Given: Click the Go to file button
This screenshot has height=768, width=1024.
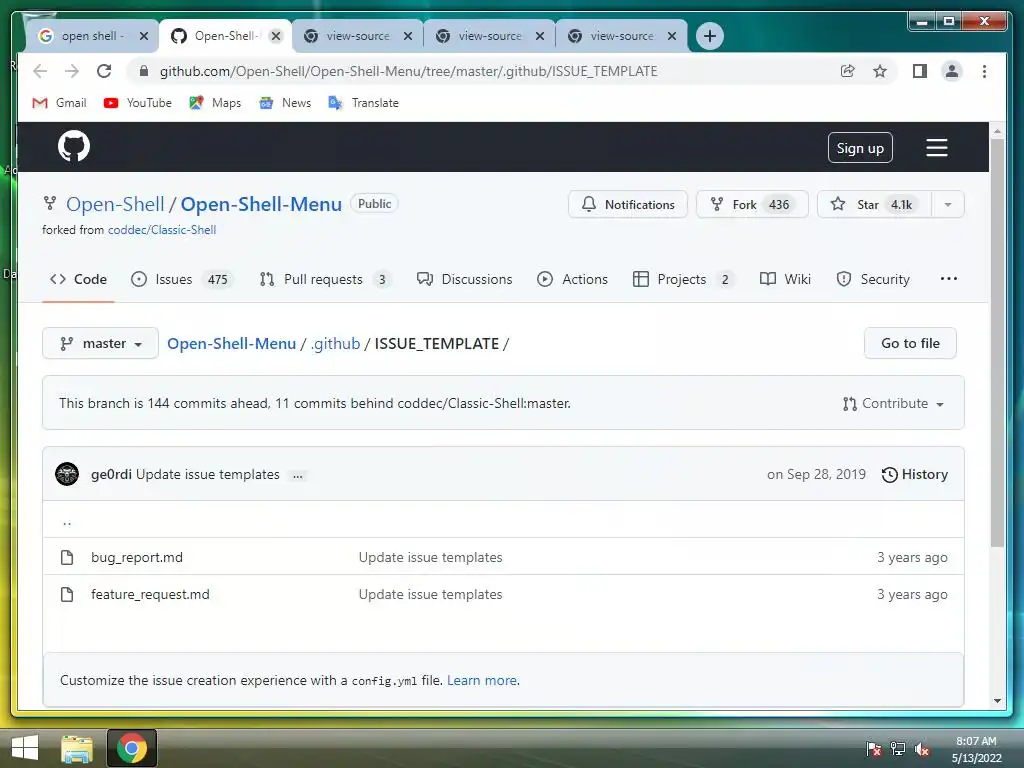Looking at the screenshot, I should [x=910, y=344].
